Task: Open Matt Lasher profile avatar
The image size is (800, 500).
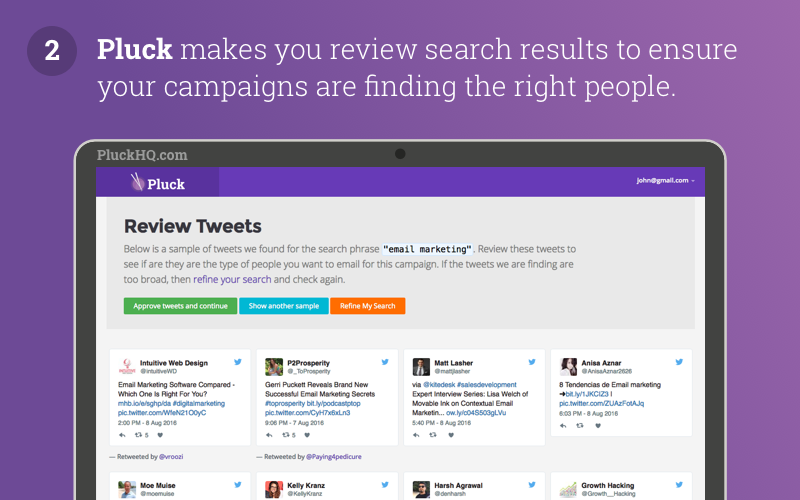Action: (421, 367)
